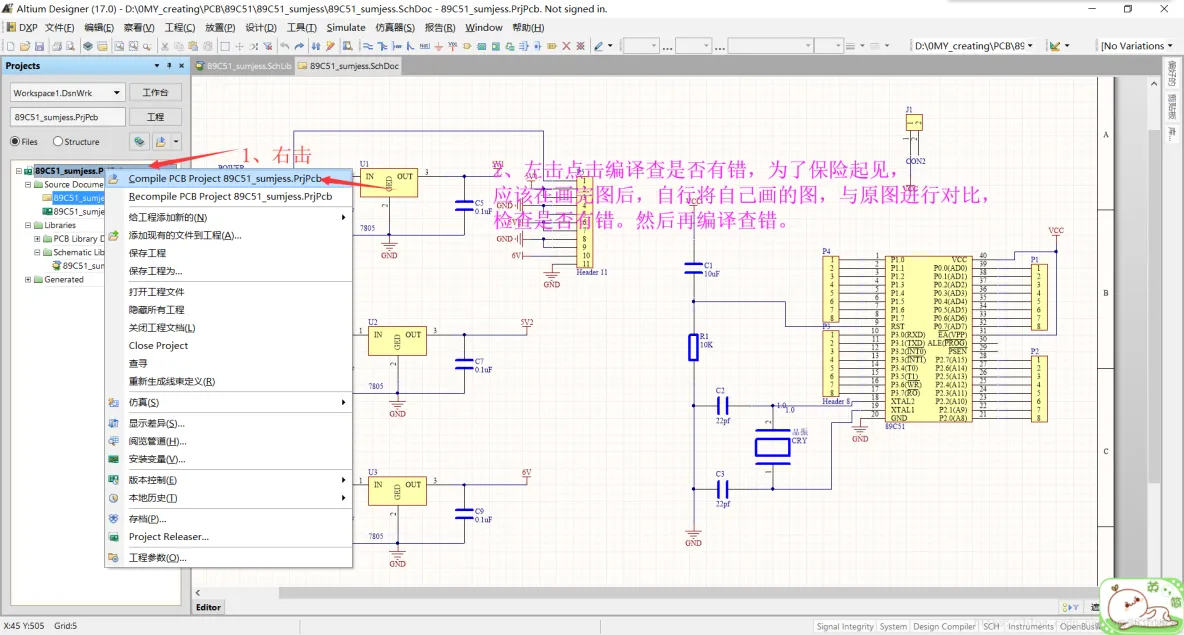Click the Clear Filter funnel icon
Viewport: 1184px width, 635px height.
point(267,46)
